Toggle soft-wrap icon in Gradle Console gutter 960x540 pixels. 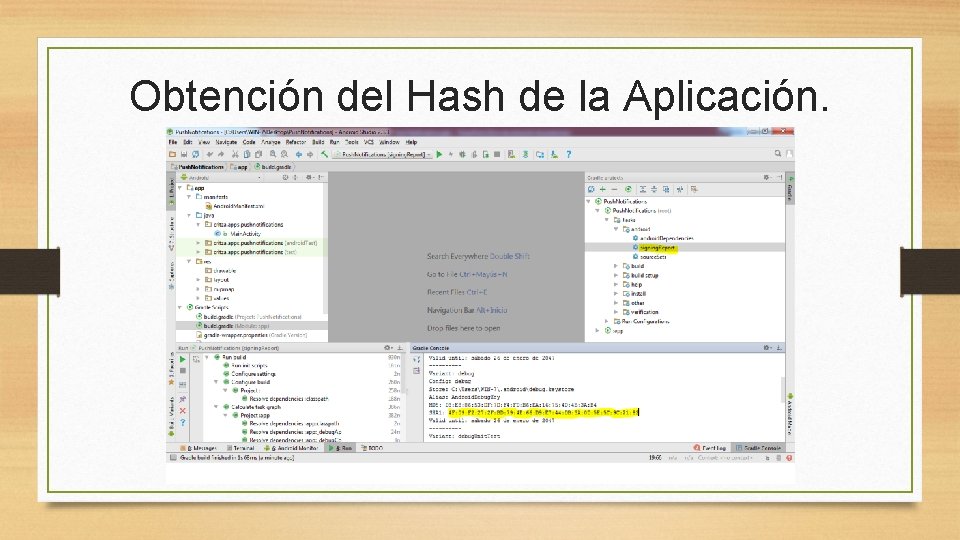click(x=416, y=359)
